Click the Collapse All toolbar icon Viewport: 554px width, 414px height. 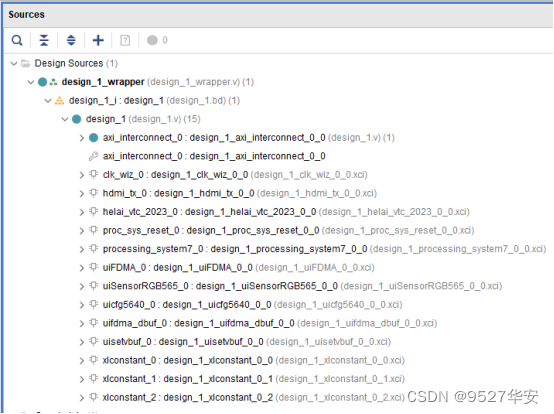tap(44, 40)
